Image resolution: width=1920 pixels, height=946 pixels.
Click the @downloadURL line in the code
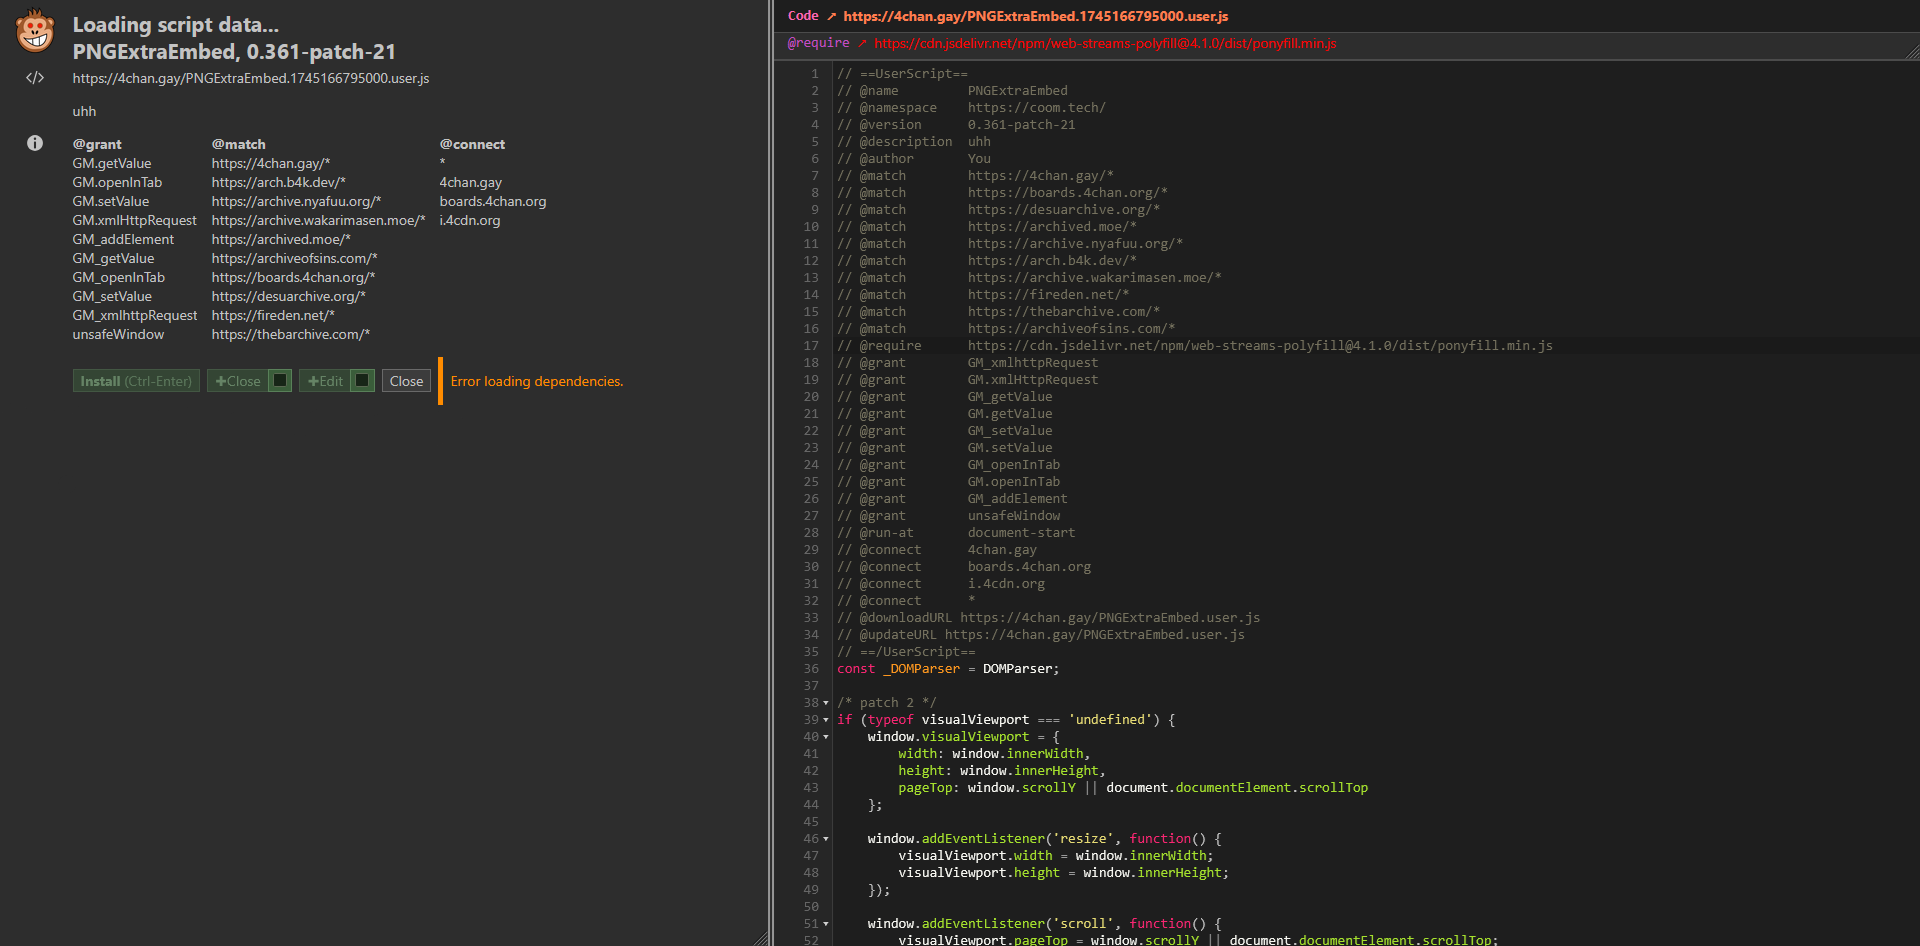(x=1048, y=618)
